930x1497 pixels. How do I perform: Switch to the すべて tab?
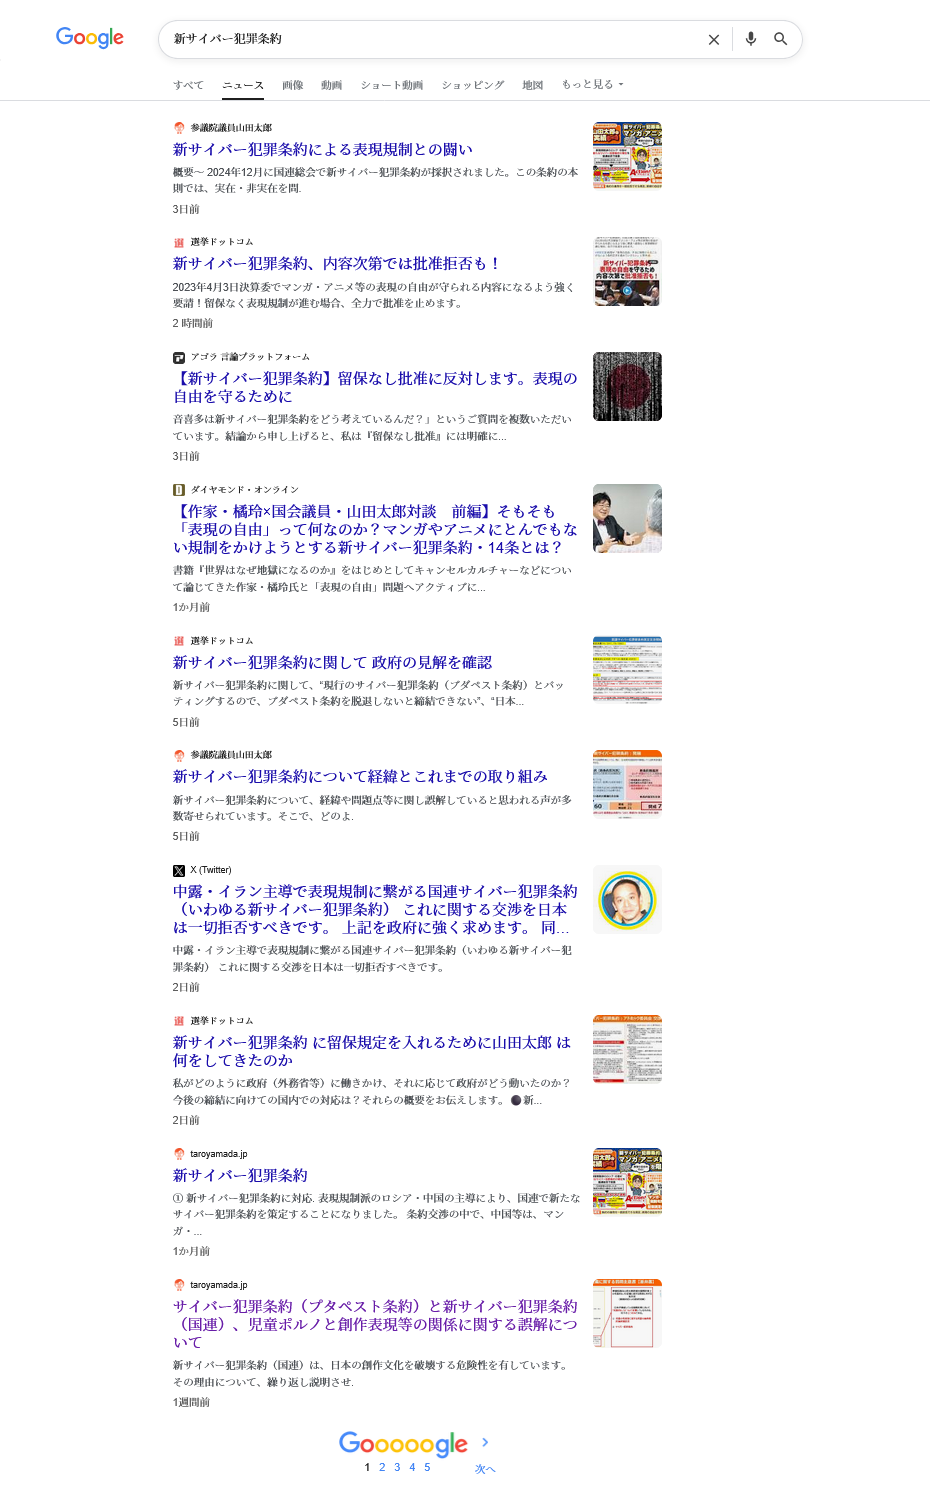pyautogui.click(x=188, y=85)
